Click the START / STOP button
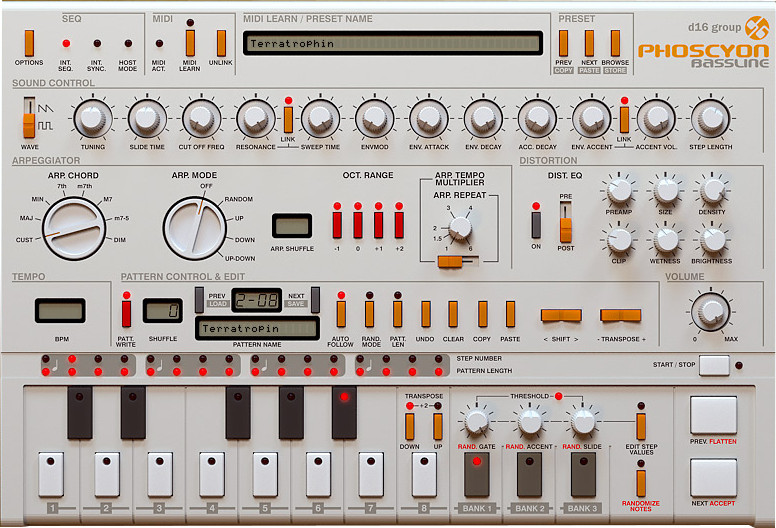This screenshot has height=528, width=776. [714, 366]
